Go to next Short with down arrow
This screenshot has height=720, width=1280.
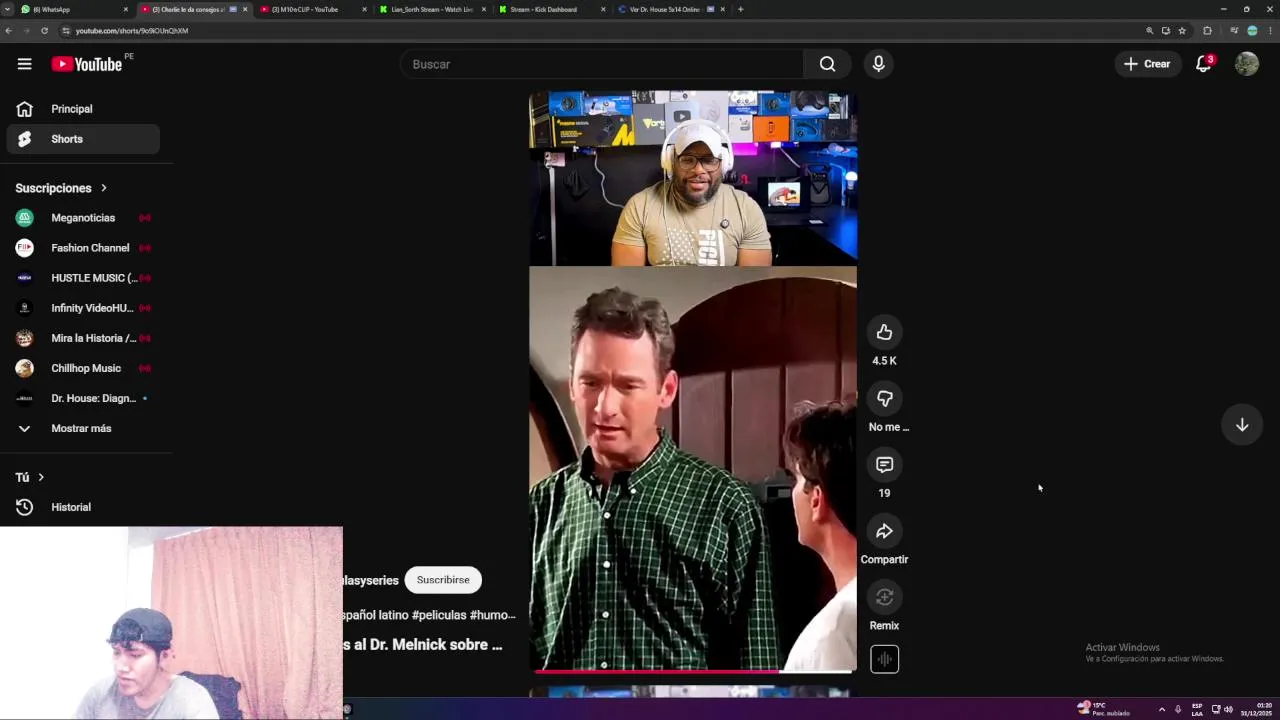(x=1242, y=425)
